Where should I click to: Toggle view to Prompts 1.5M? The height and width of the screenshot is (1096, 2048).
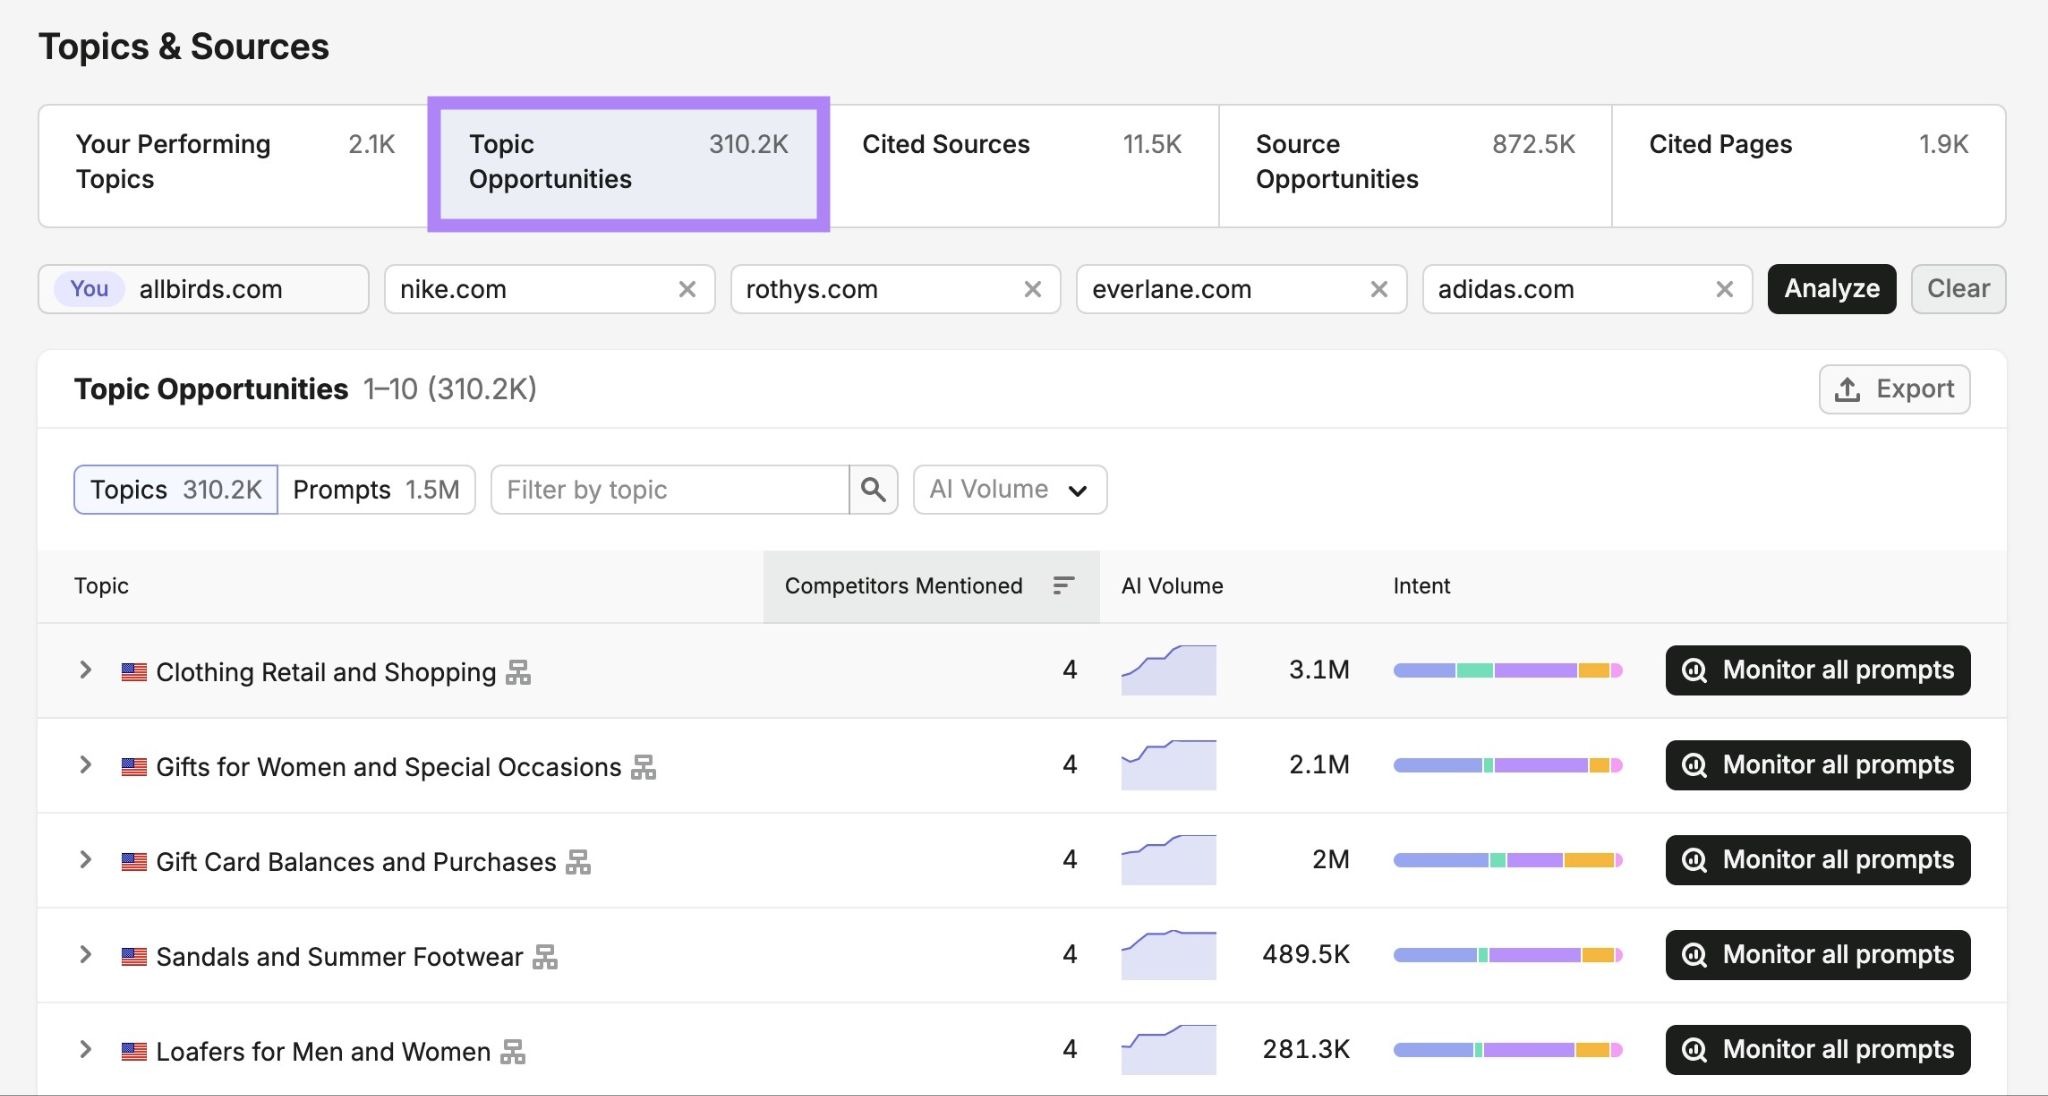click(376, 490)
